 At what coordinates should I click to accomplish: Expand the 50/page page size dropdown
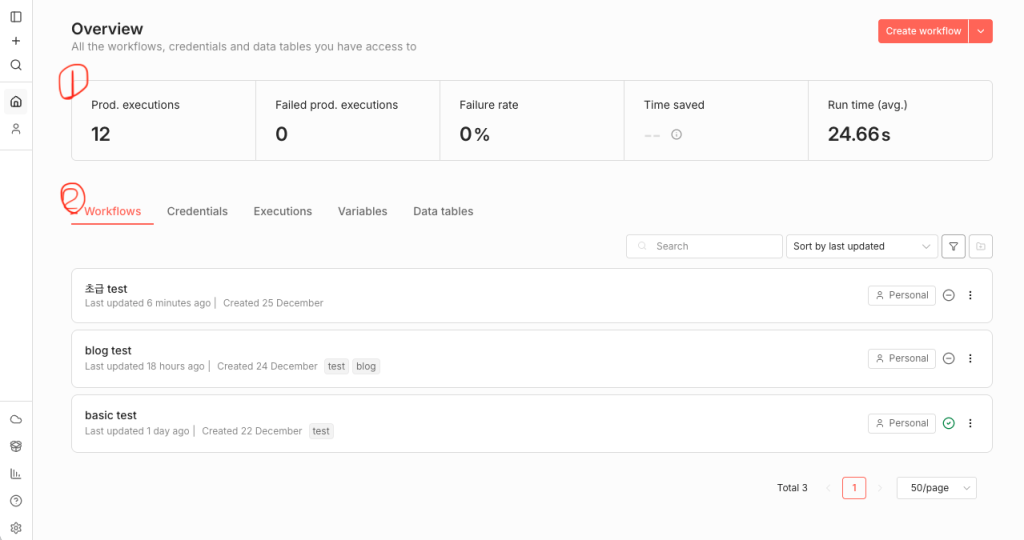click(x=936, y=488)
